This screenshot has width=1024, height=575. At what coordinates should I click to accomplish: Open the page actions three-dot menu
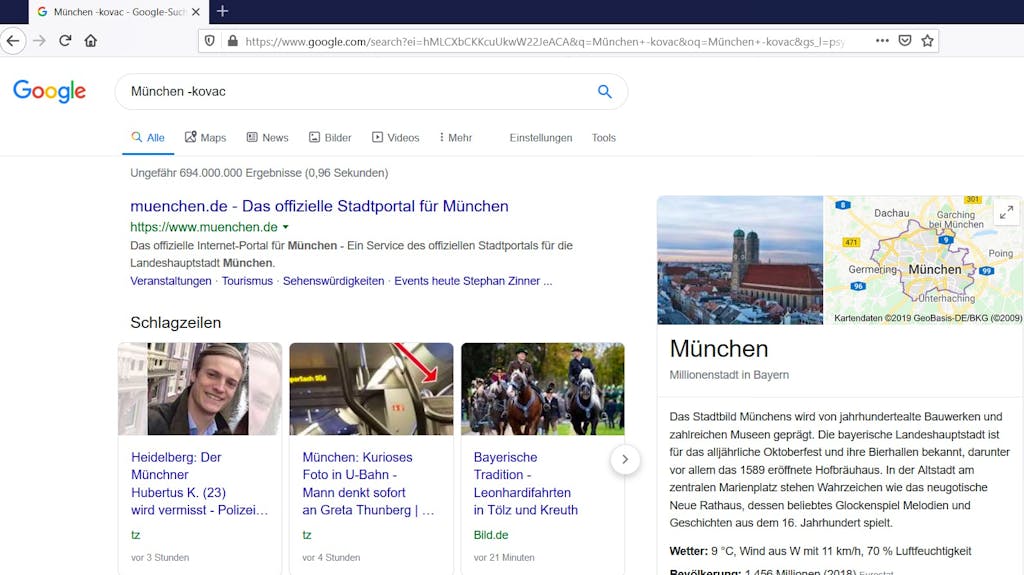[x=882, y=41]
